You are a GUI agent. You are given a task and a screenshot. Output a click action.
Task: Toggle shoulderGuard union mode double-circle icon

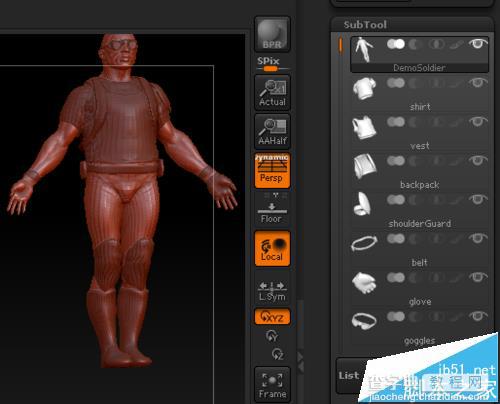(396, 200)
